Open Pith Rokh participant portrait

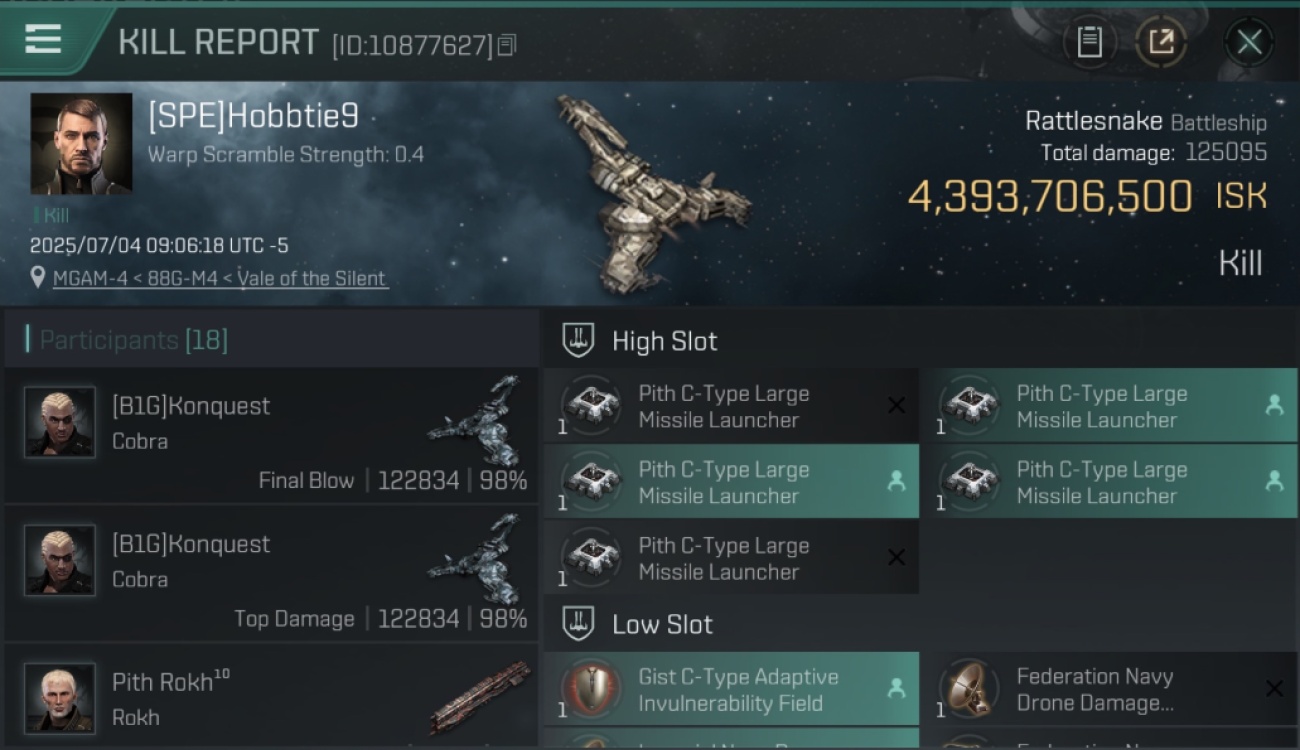pyautogui.click(x=60, y=697)
